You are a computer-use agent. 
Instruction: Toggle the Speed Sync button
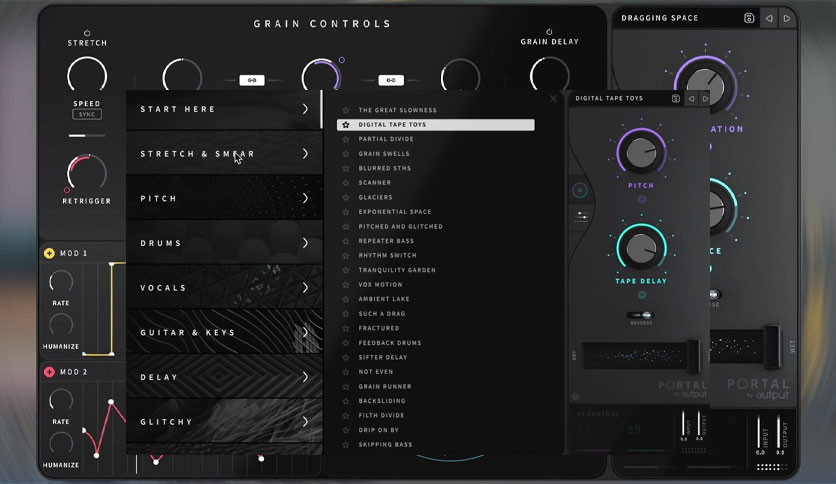pos(86,114)
